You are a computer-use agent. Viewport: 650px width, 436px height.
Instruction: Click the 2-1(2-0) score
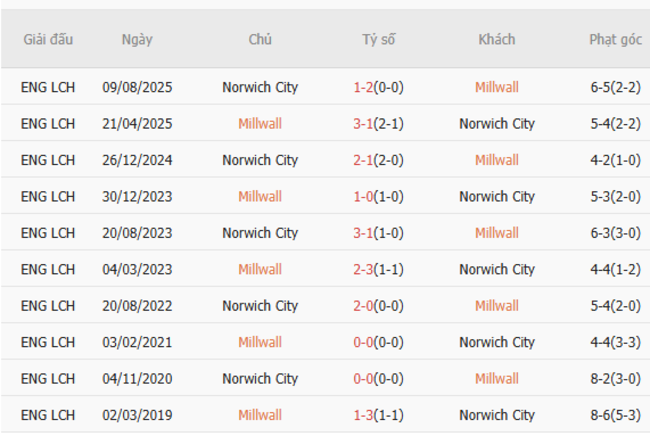[379, 160]
